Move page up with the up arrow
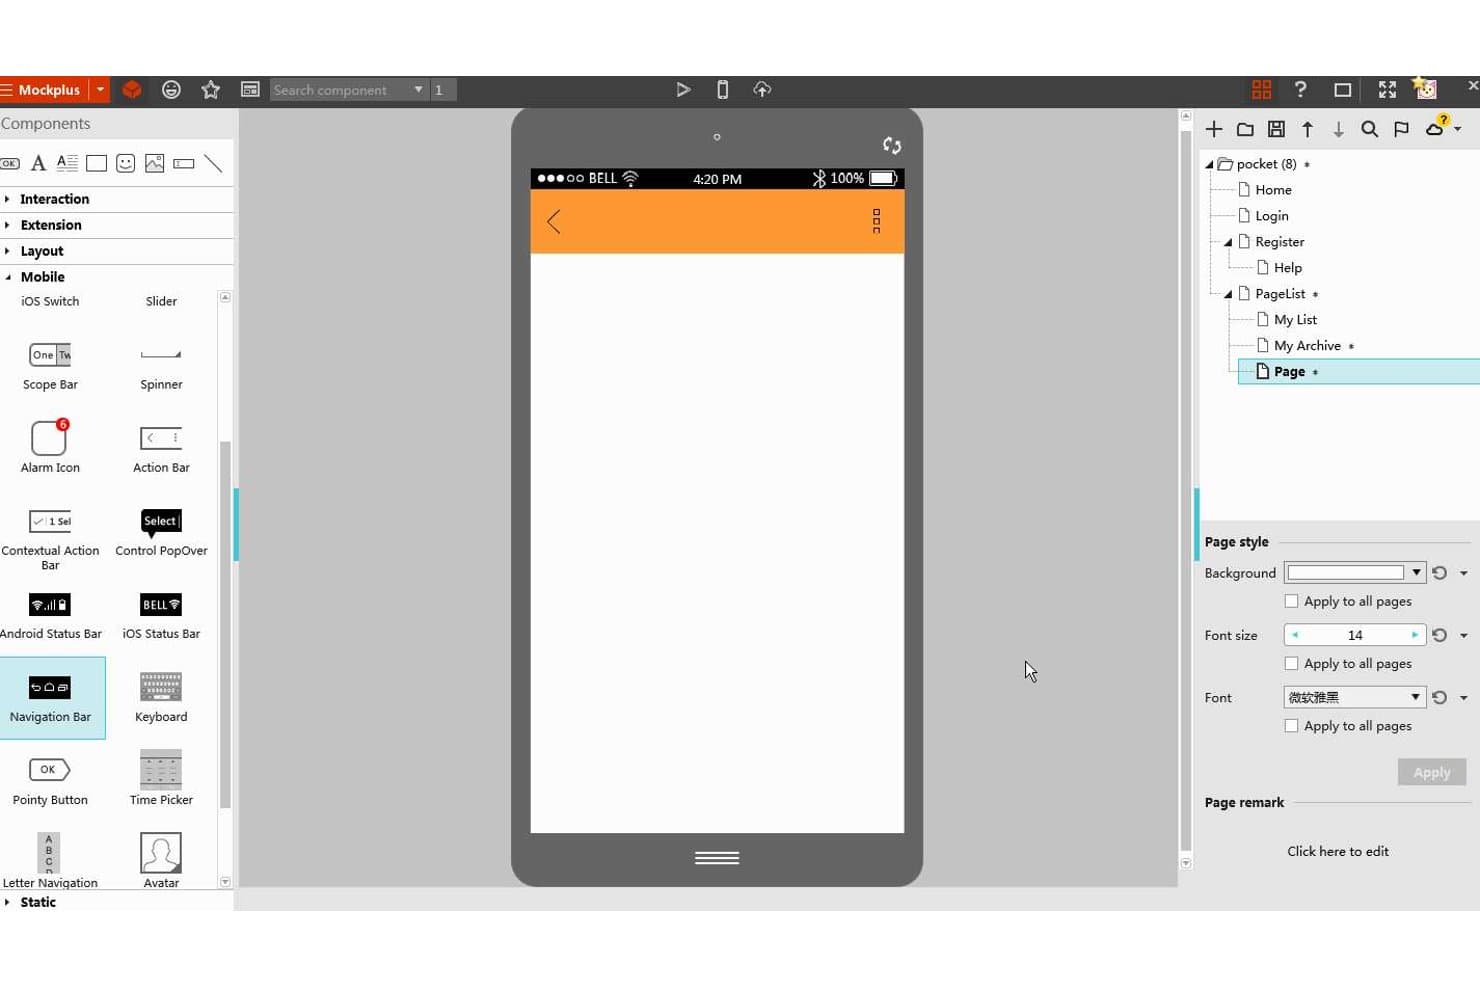This screenshot has height=987, width=1480. pos(1307,129)
